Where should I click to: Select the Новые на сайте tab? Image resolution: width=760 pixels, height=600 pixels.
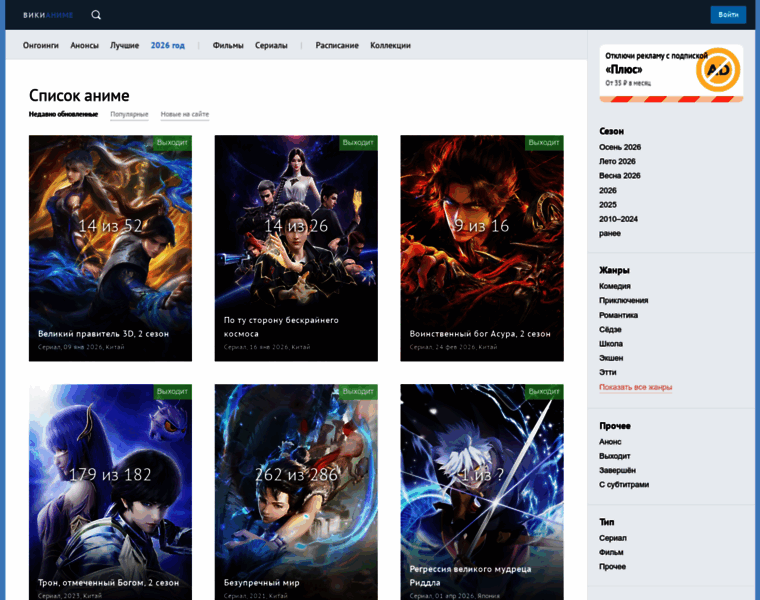pyautogui.click(x=185, y=114)
